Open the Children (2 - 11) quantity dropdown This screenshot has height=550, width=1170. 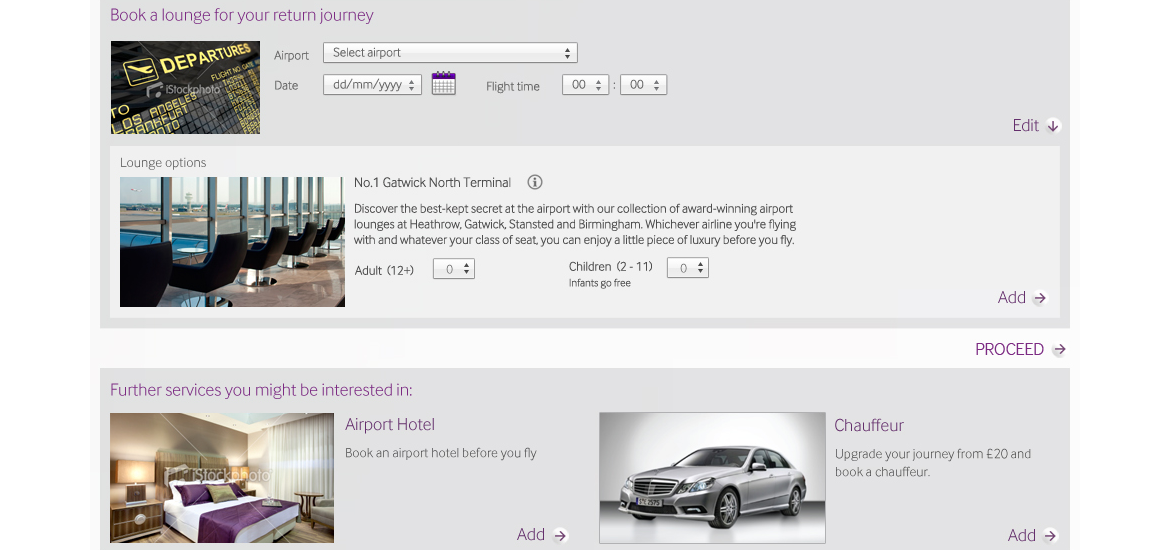coord(687,268)
